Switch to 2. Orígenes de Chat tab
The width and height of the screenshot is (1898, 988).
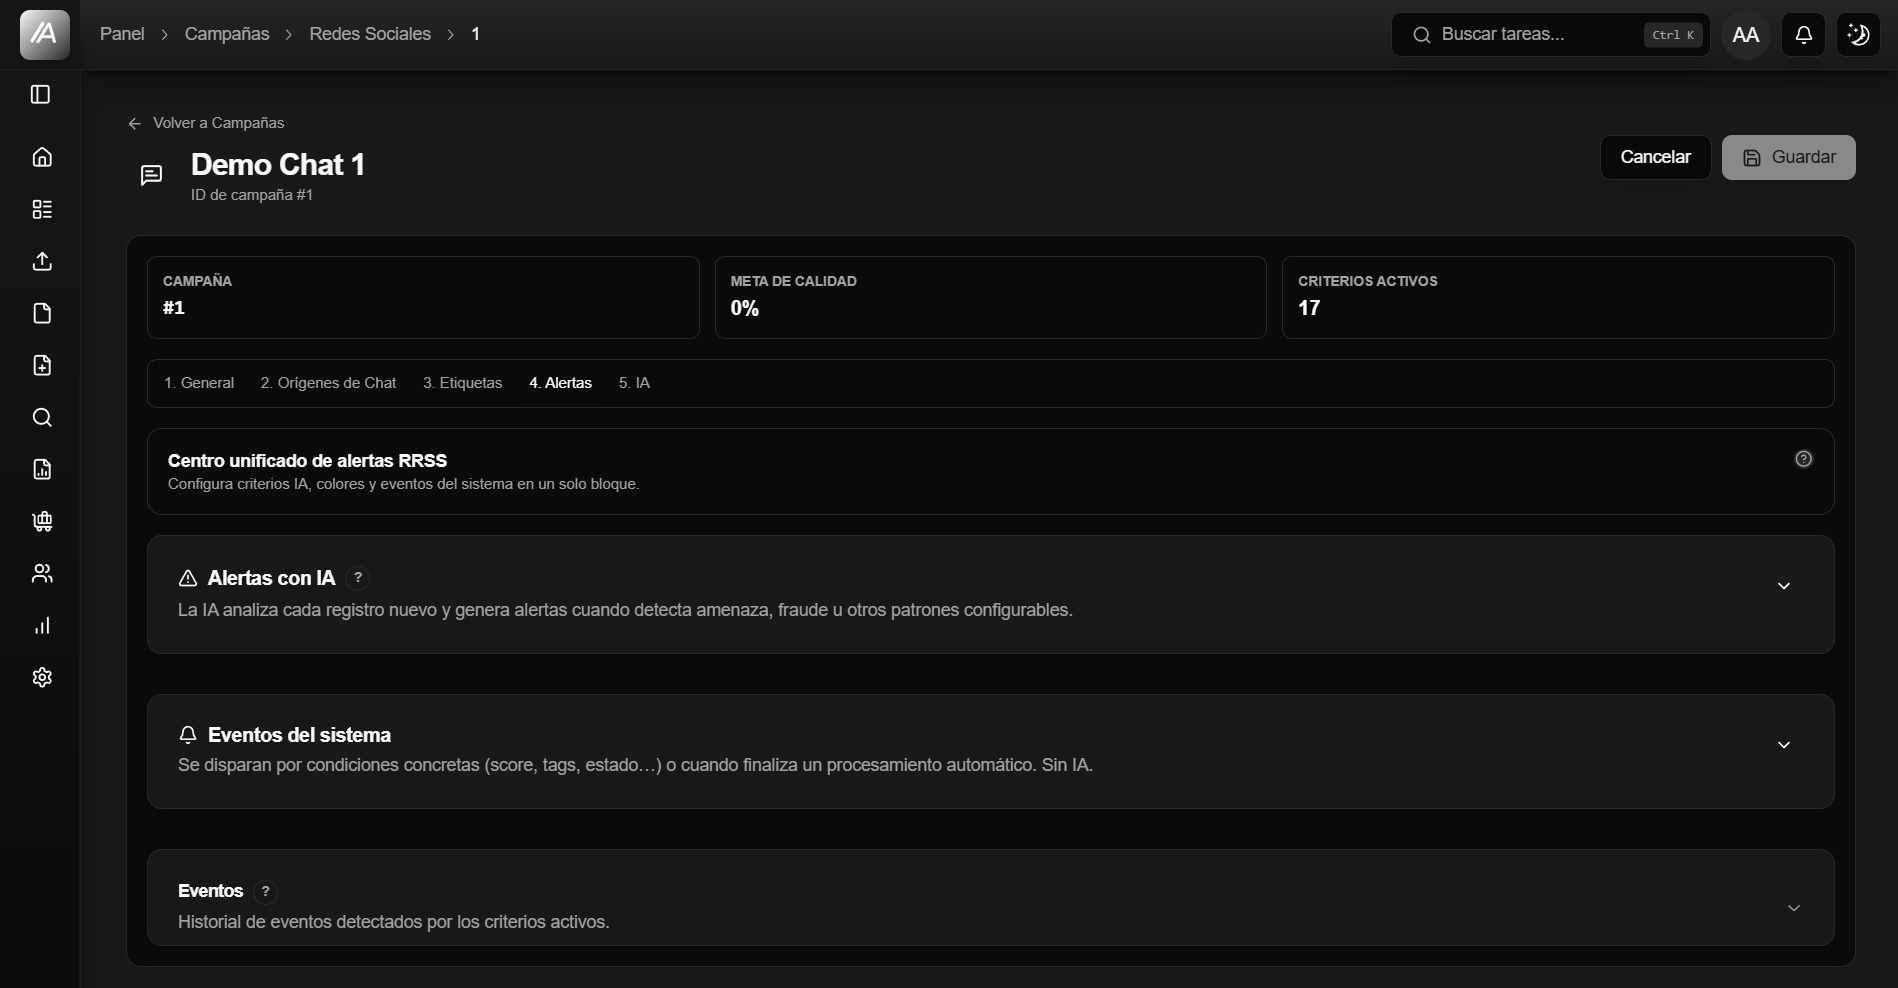[328, 383]
